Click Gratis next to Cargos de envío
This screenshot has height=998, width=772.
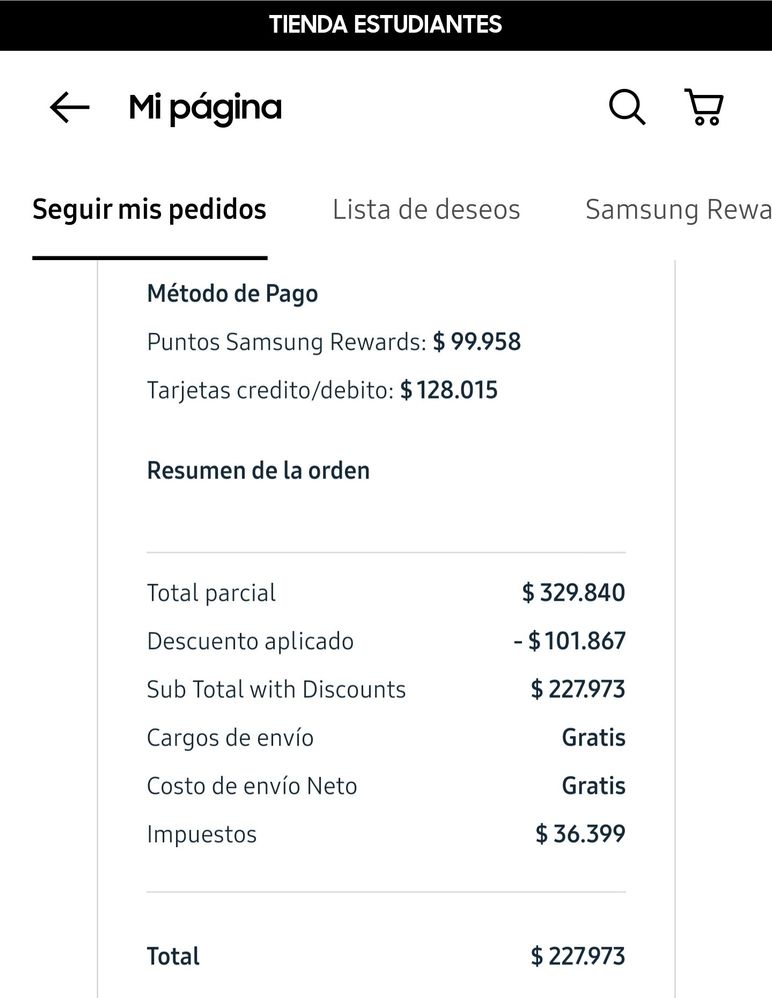594,738
